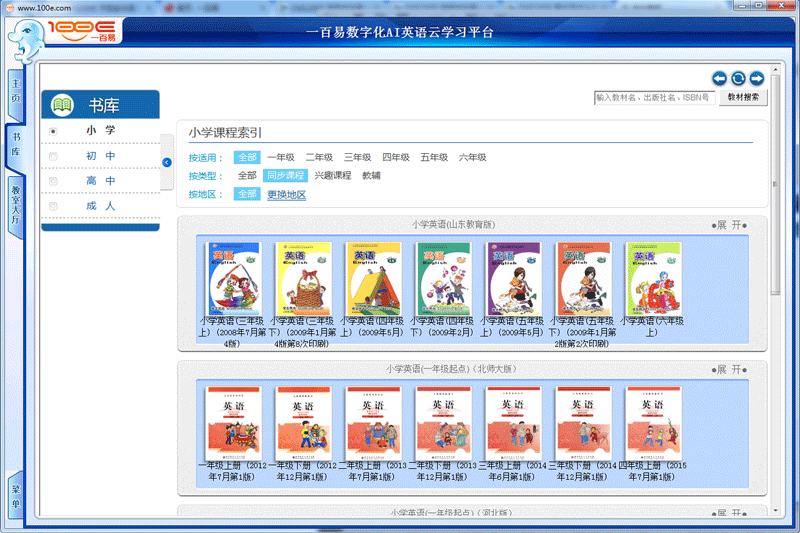800x533 pixels.
Task: Filter by 五年级 grade
Action: coord(434,157)
